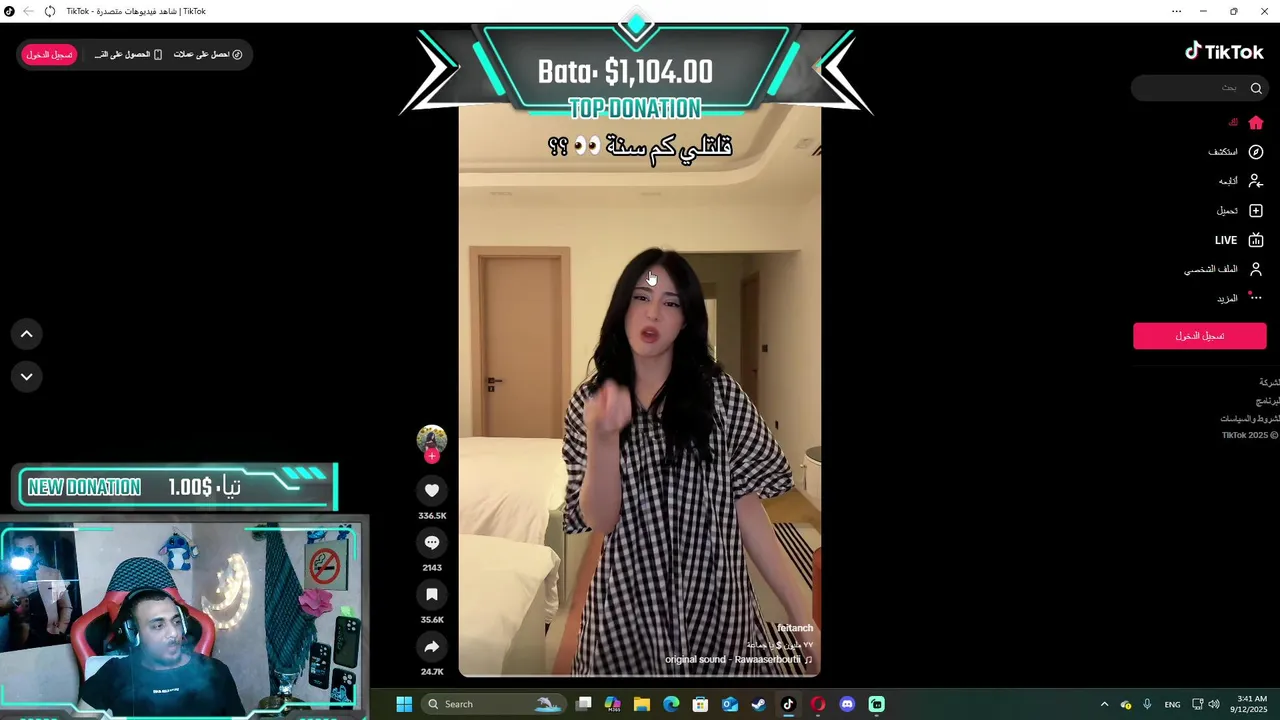Save video with bookmark icon
Screen dimensions: 1280x720
pyautogui.click(x=432, y=594)
